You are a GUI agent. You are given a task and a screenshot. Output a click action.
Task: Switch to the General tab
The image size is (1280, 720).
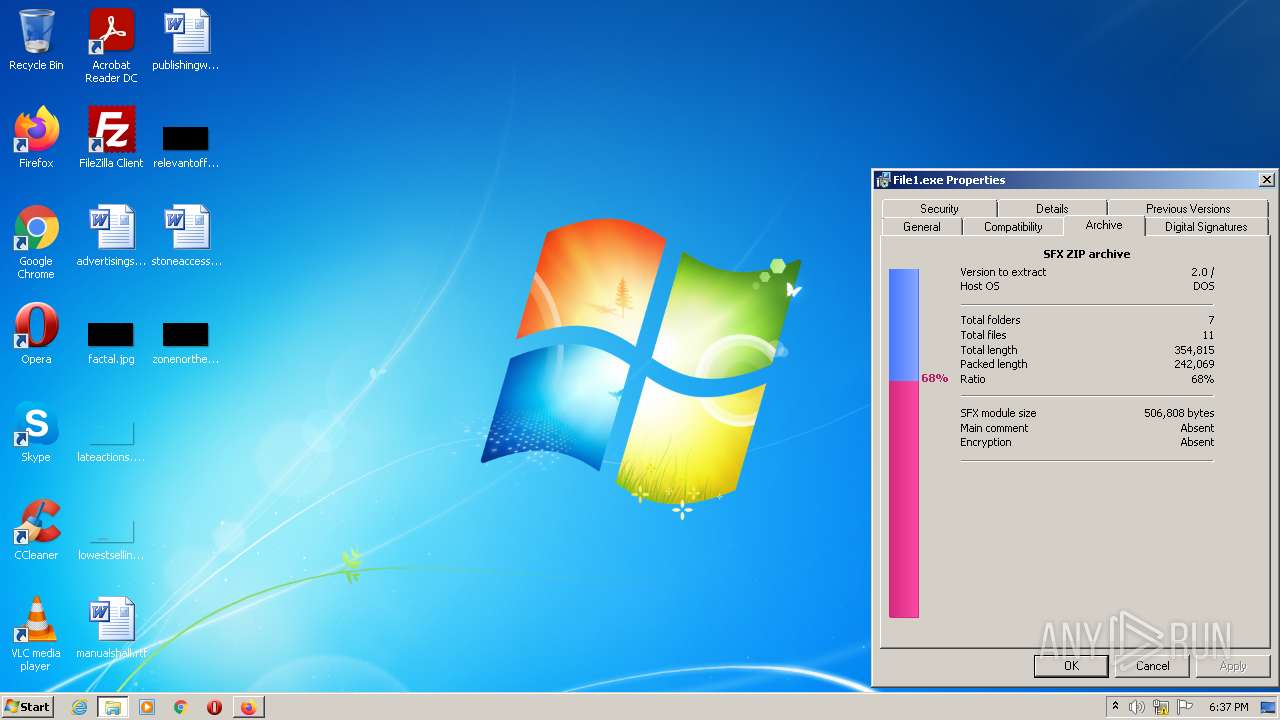[x=922, y=227]
